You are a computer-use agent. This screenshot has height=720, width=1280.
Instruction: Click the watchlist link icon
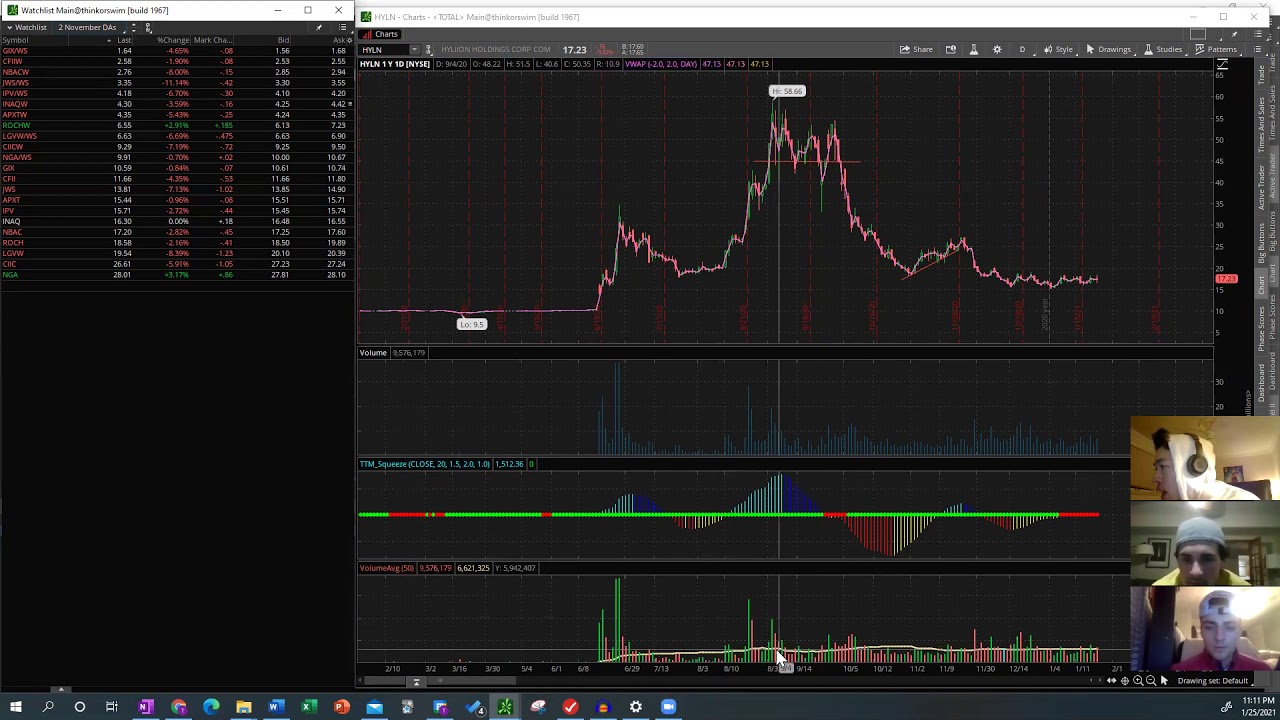point(148,27)
